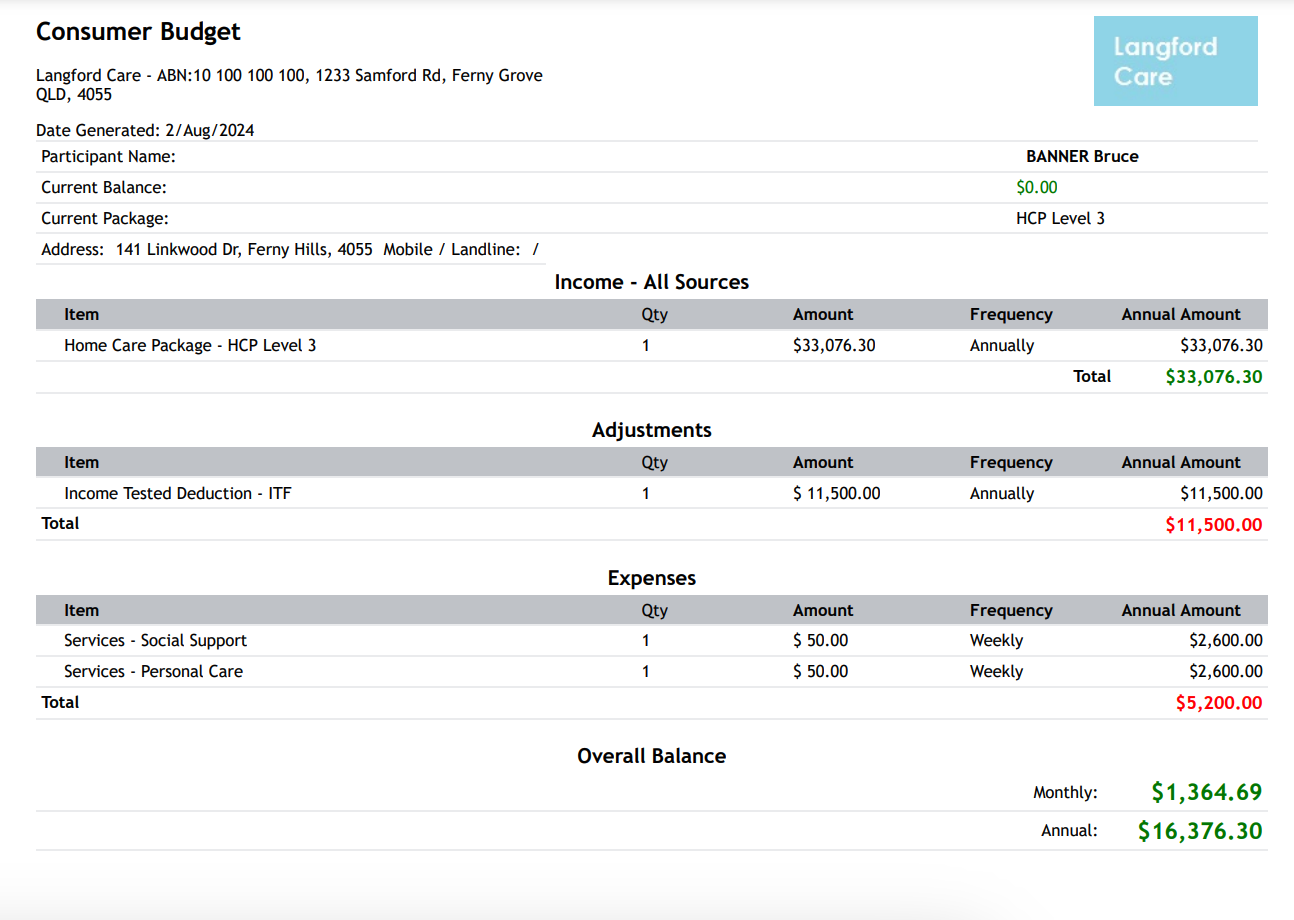Click the Date Generated line
Screen dimensions: 1294x920
145,130
